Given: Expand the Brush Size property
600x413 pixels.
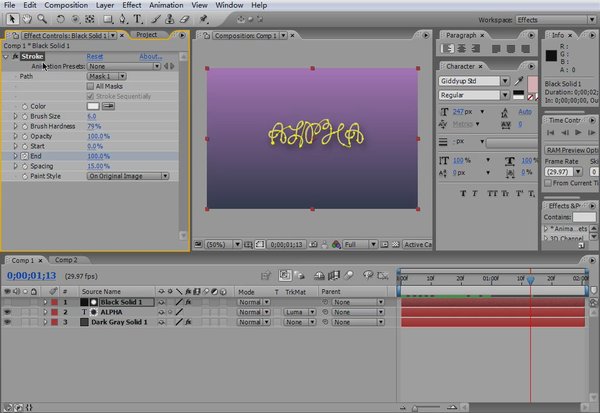Looking at the screenshot, I should [15, 116].
